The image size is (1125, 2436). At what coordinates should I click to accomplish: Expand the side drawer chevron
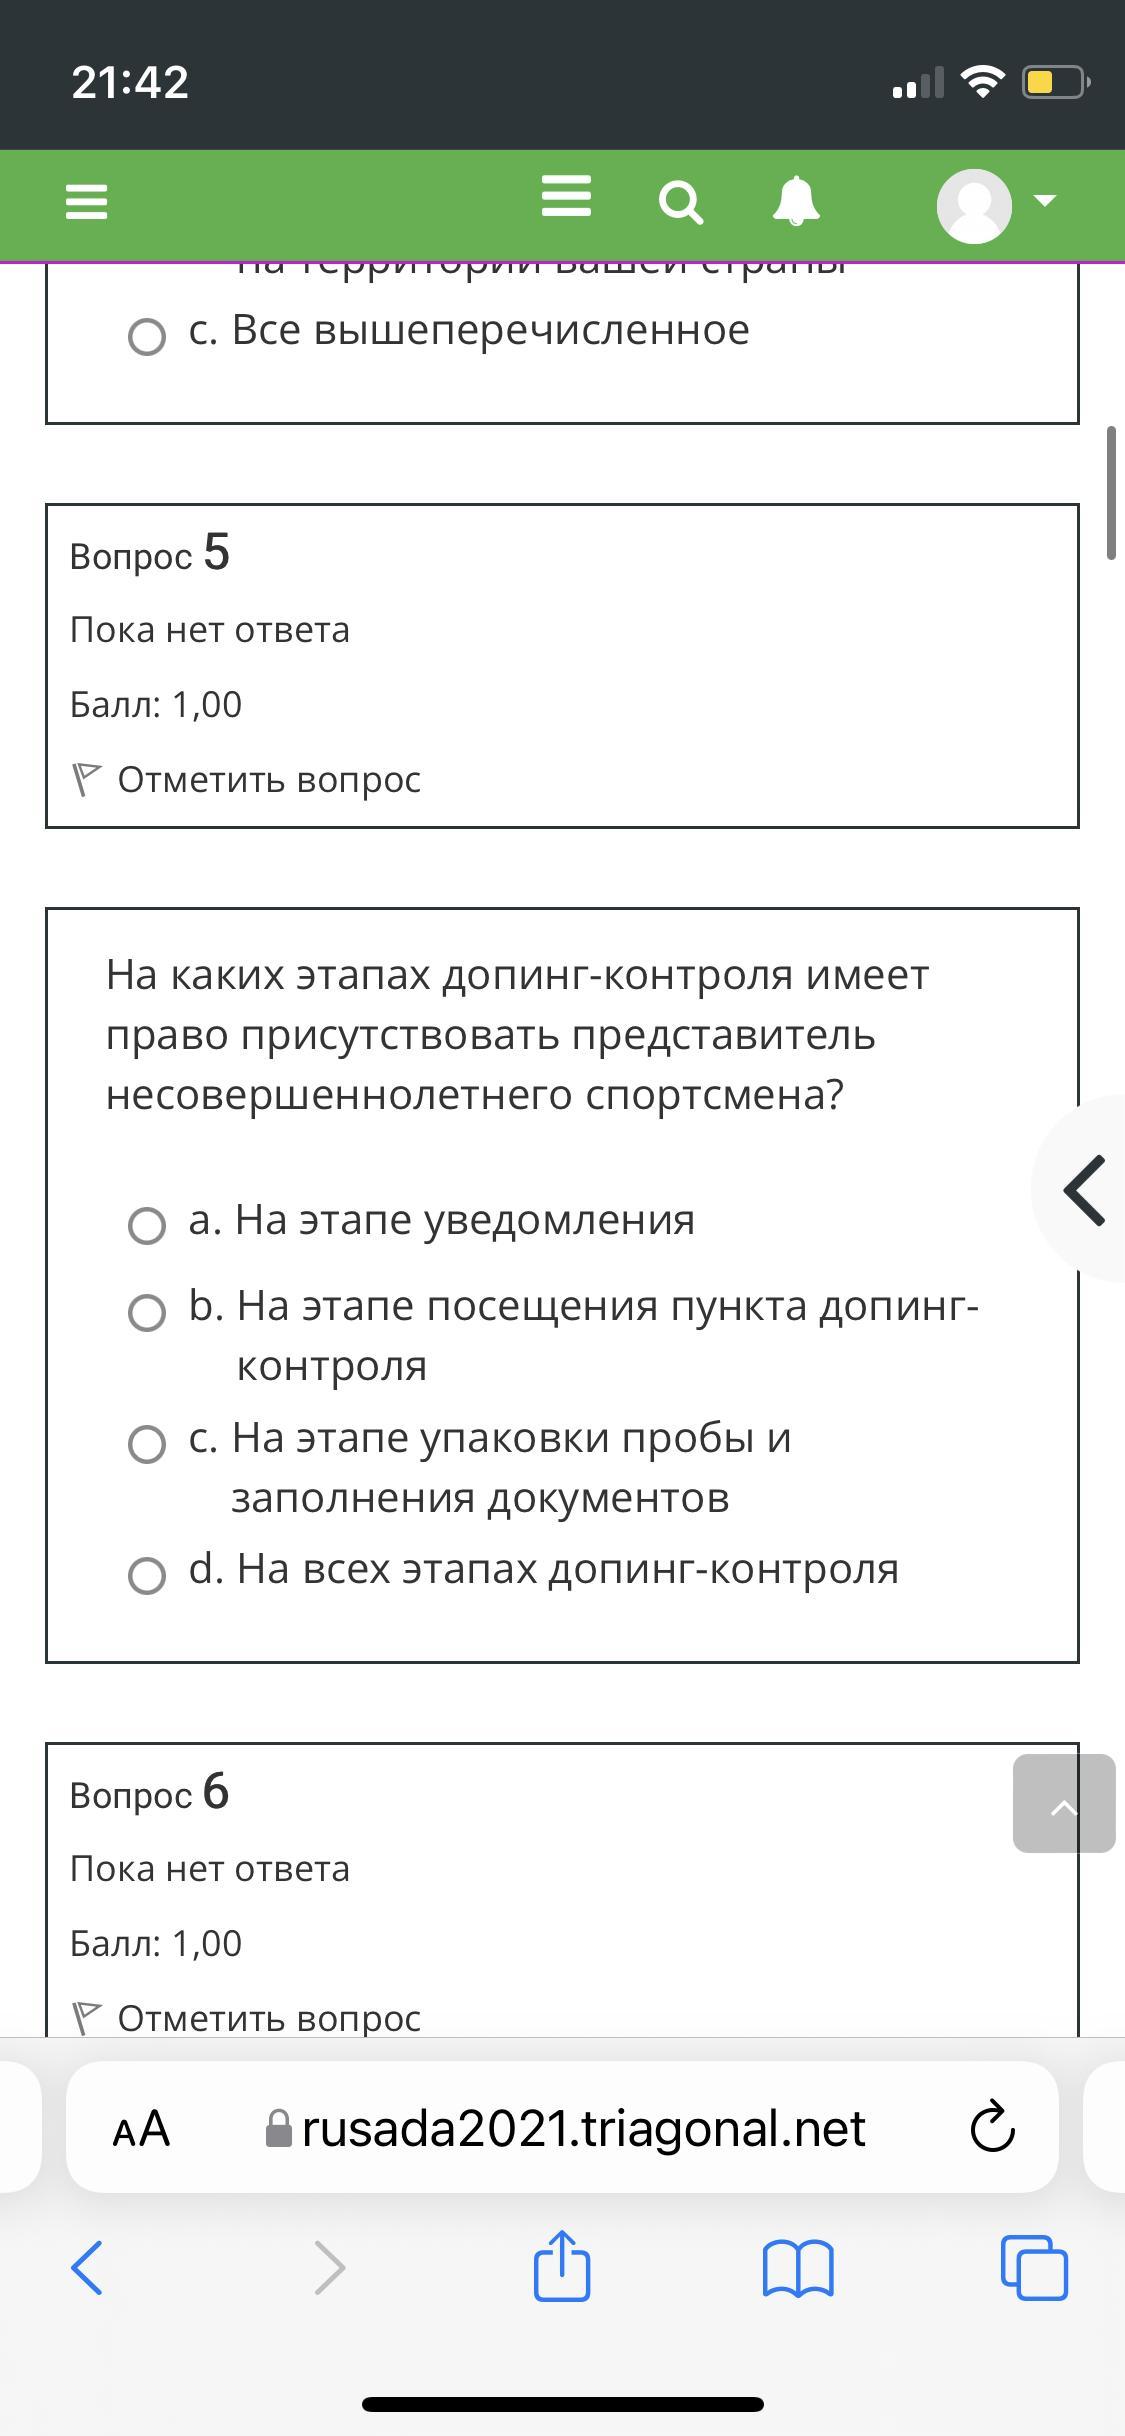pyautogui.click(x=1083, y=1189)
